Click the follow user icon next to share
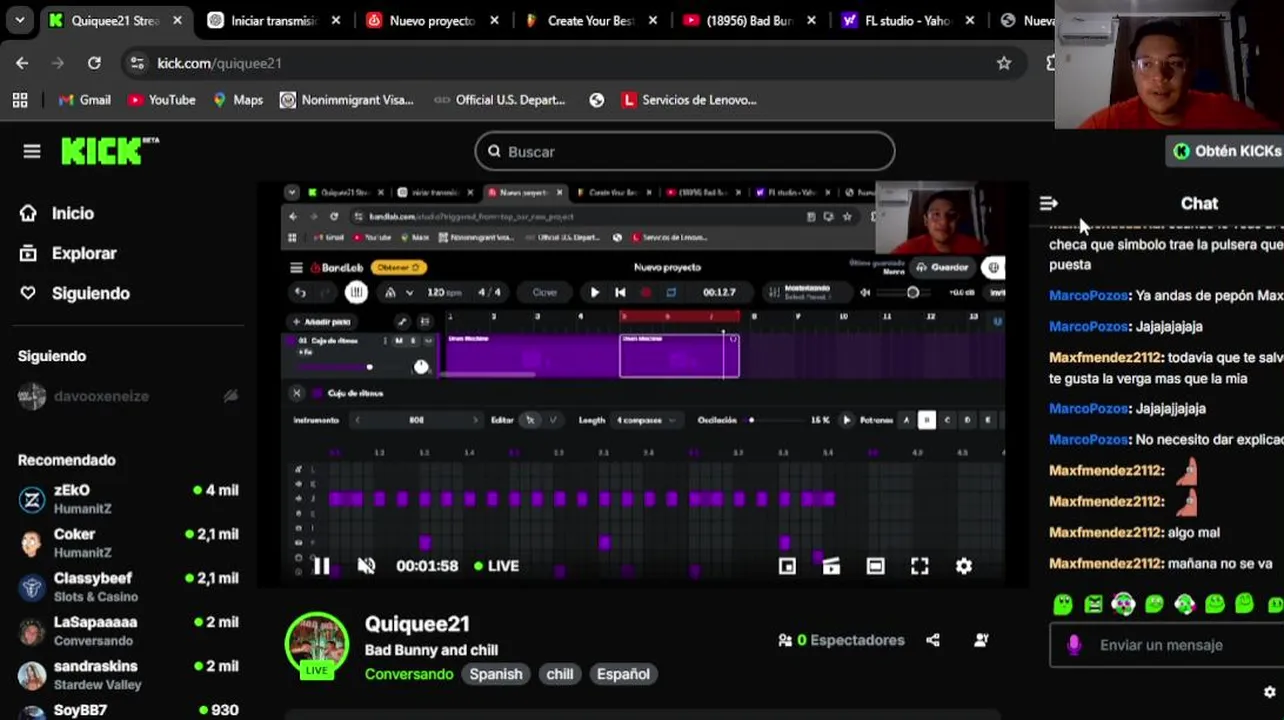The image size is (1284, 720). coord(981,640)
